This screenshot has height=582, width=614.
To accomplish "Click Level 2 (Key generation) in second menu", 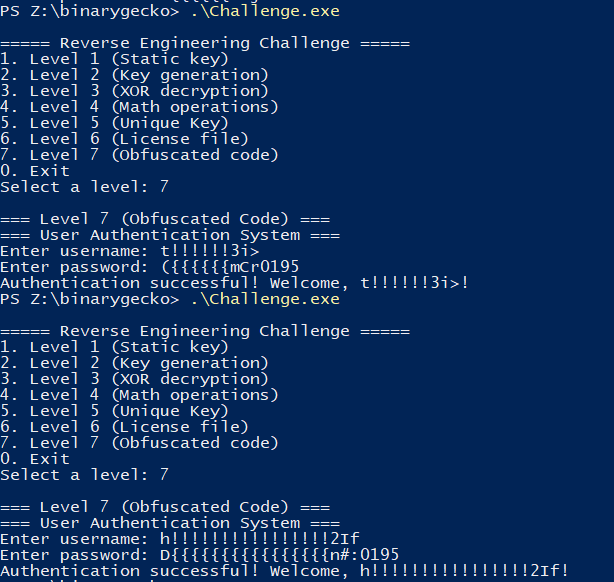I will coord(134,363).
